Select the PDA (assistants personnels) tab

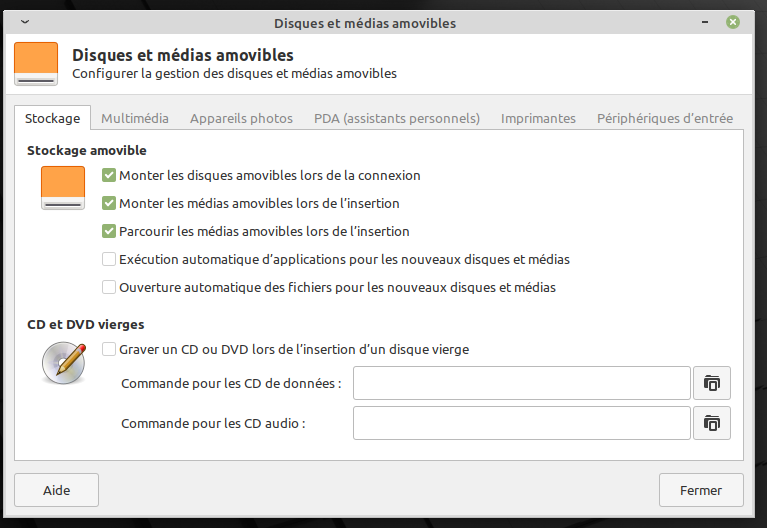tap(397, 118)
